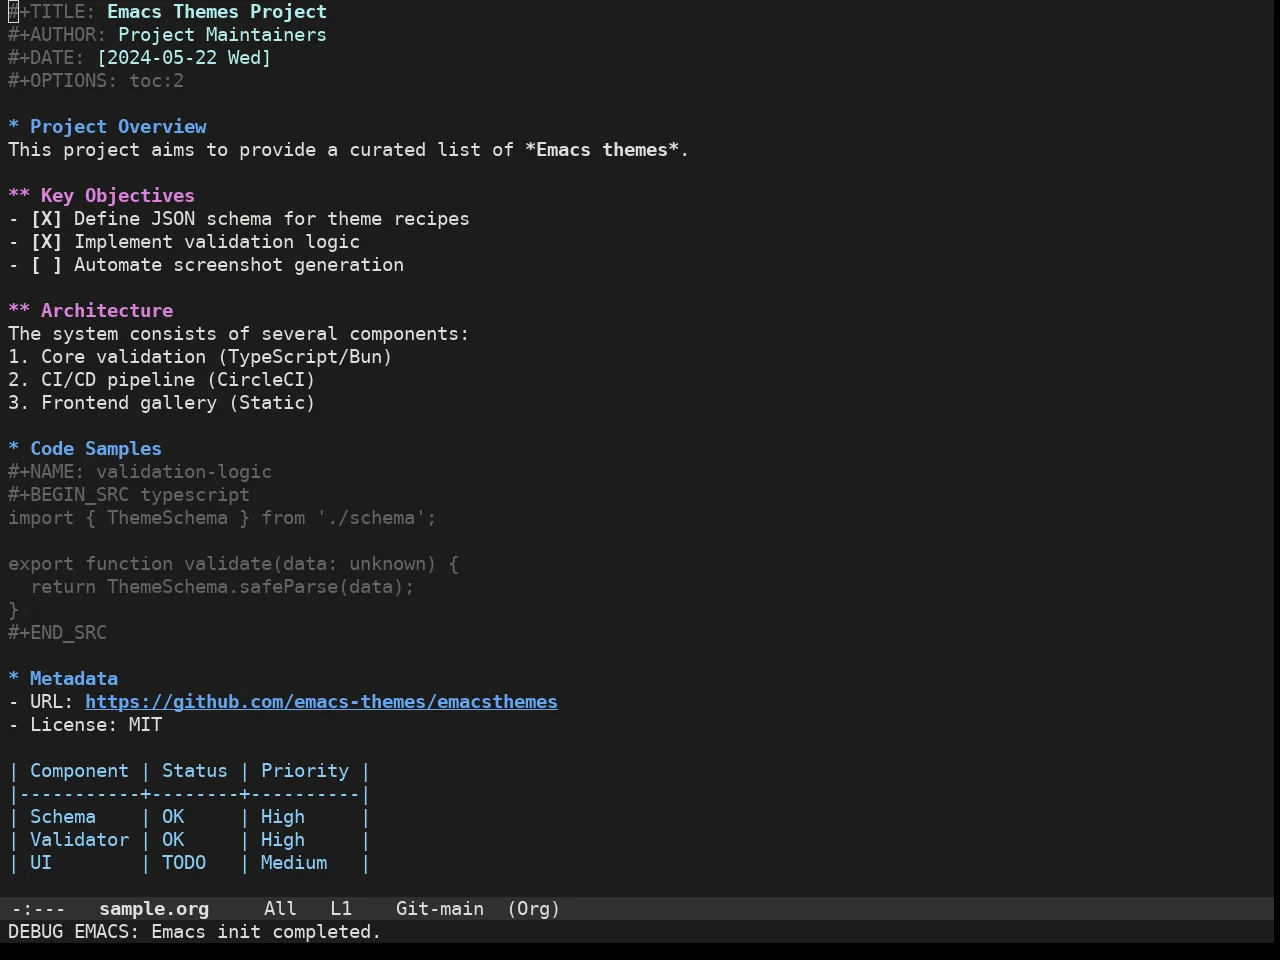Click the All position indicator in mode line

click(x=280, y=909)
